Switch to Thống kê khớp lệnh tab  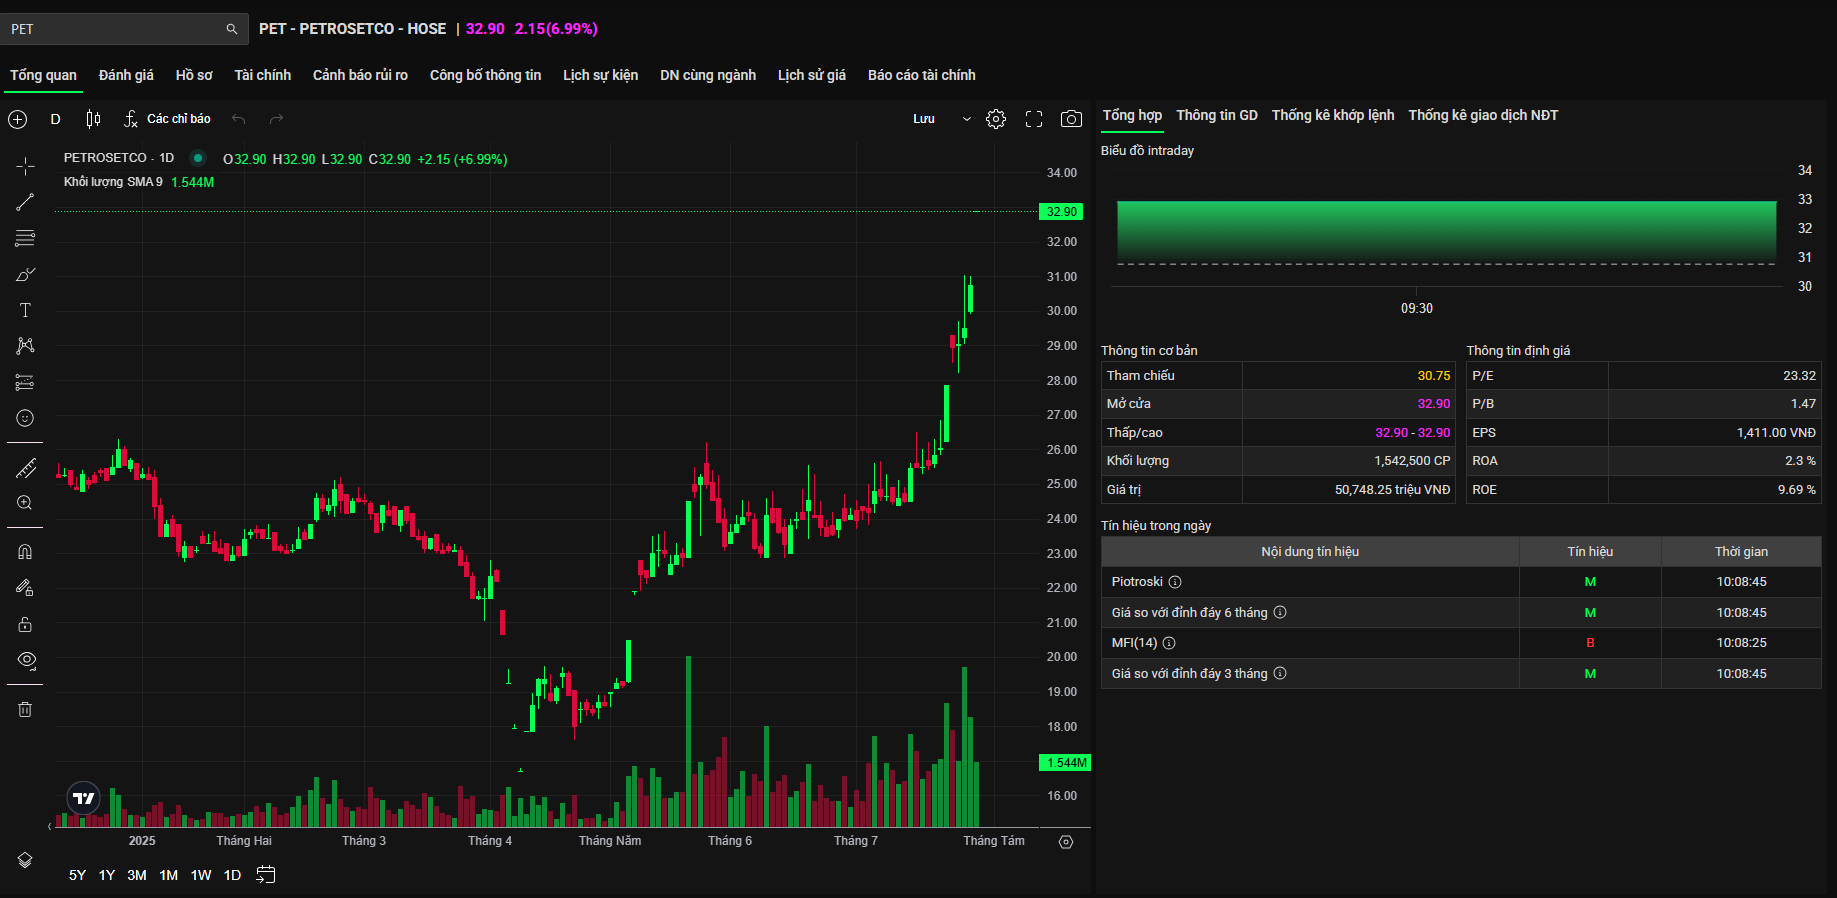(x=1333, y=115)
